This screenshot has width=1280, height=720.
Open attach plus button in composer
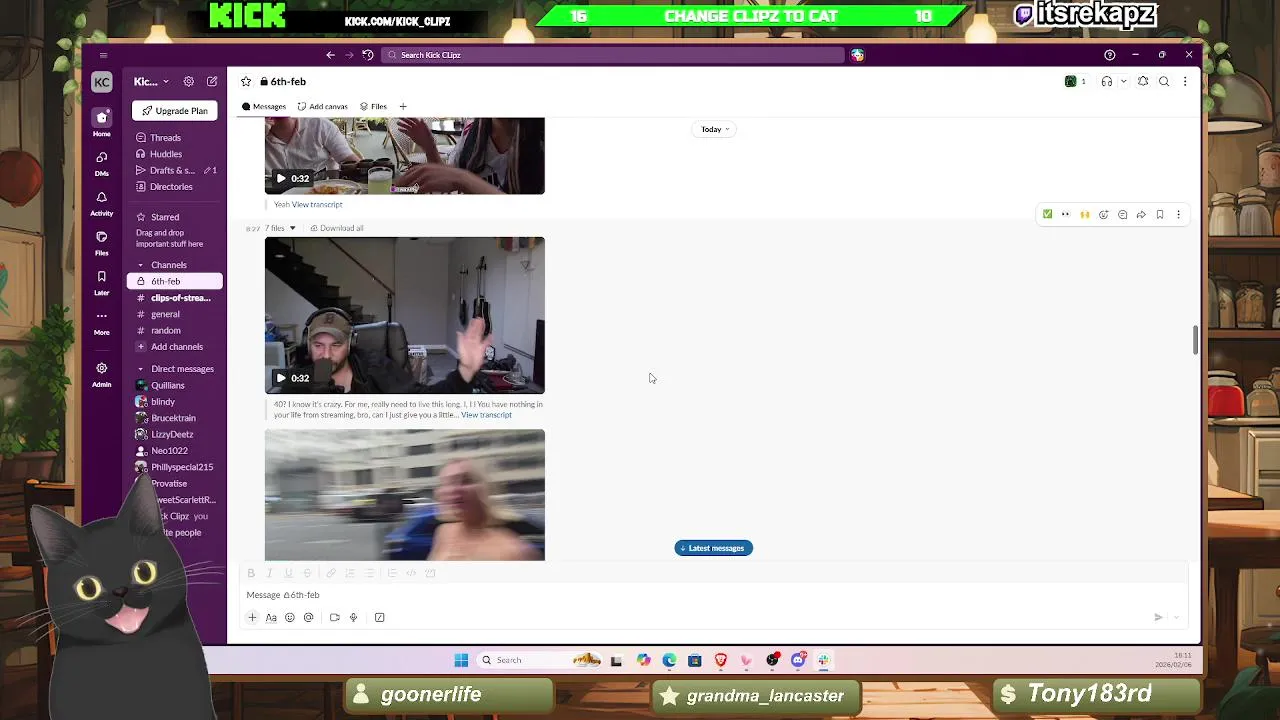[252, 618]
